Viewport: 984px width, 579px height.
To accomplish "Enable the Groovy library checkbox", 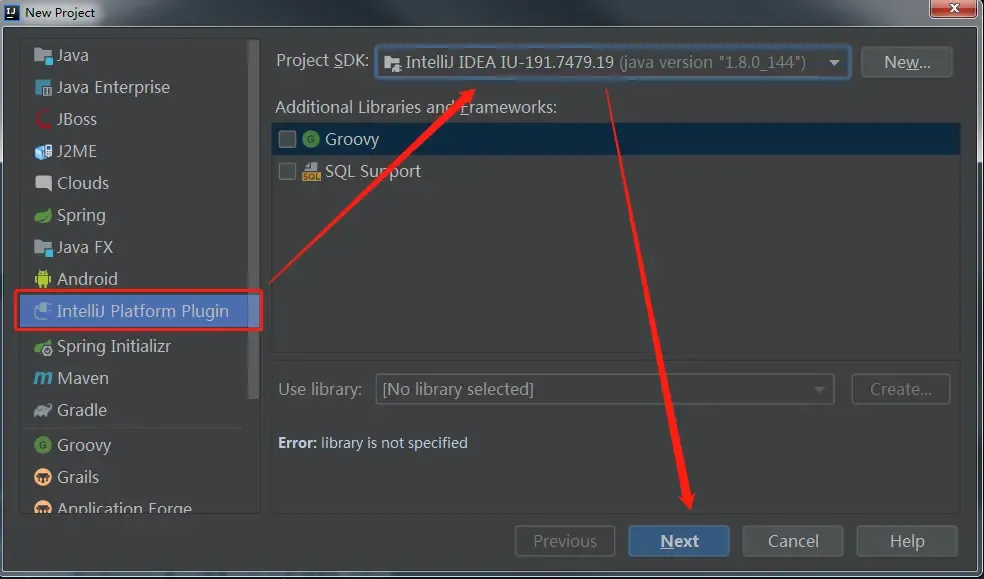I will tap(287, 139).
